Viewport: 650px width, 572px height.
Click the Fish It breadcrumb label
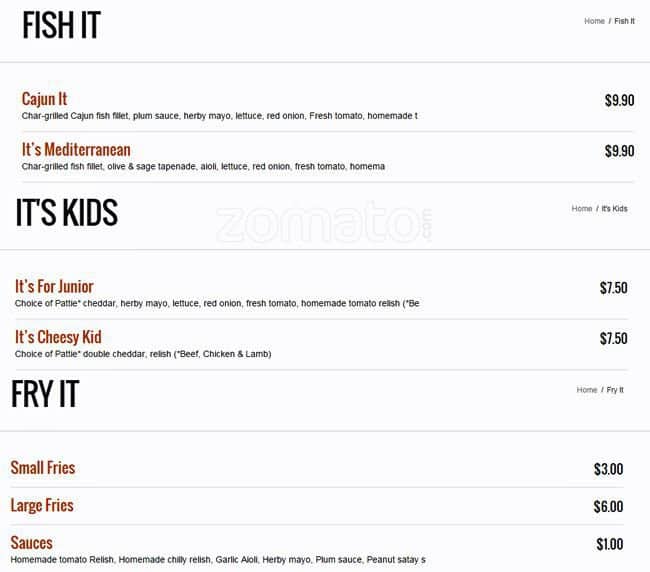[x=624, y=21]
